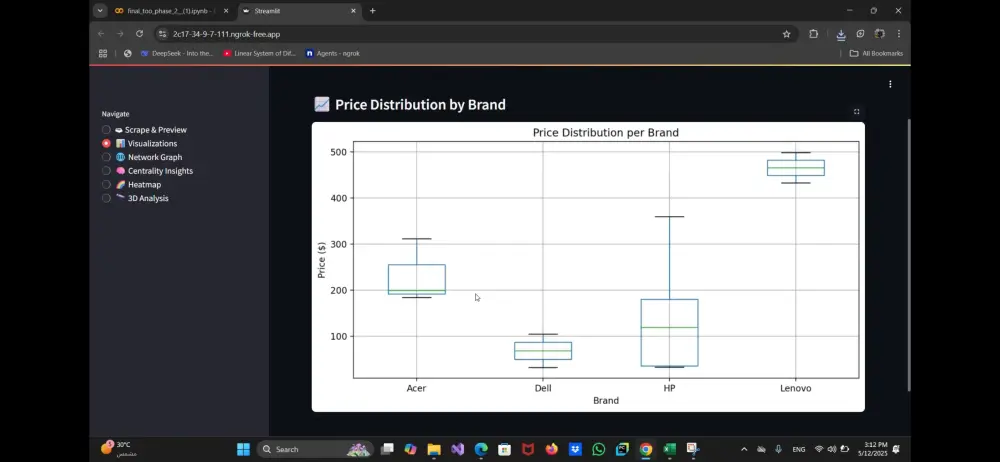
Task: Open the apps grid in bookmarks bar
Action: (103, 54)
